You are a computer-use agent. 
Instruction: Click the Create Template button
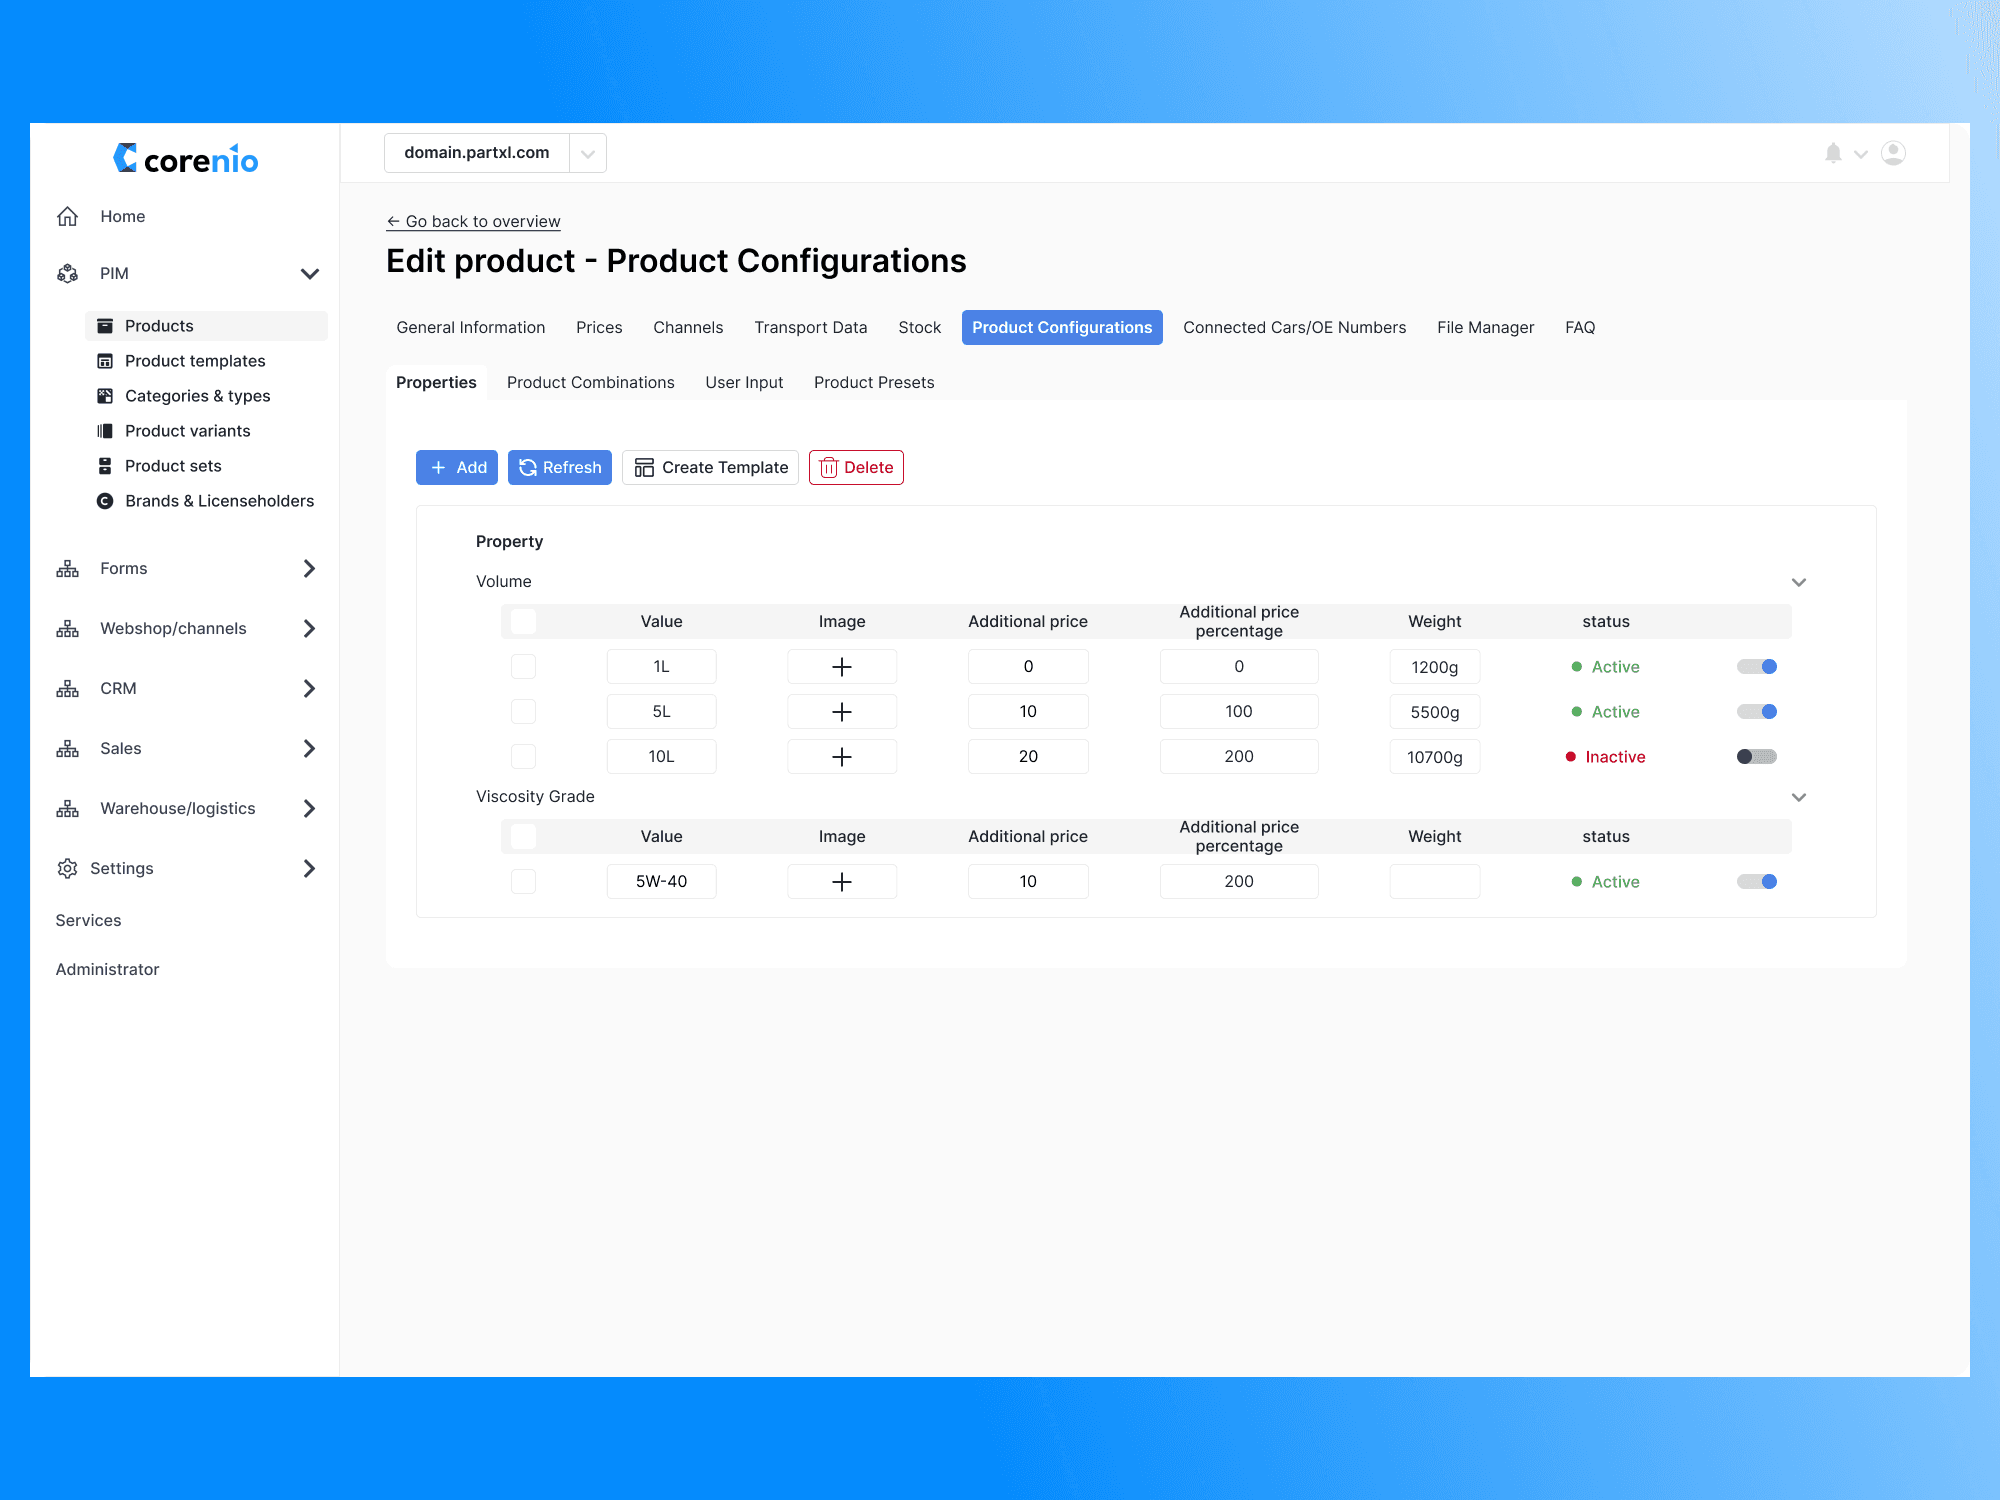[x=710, y=467]
